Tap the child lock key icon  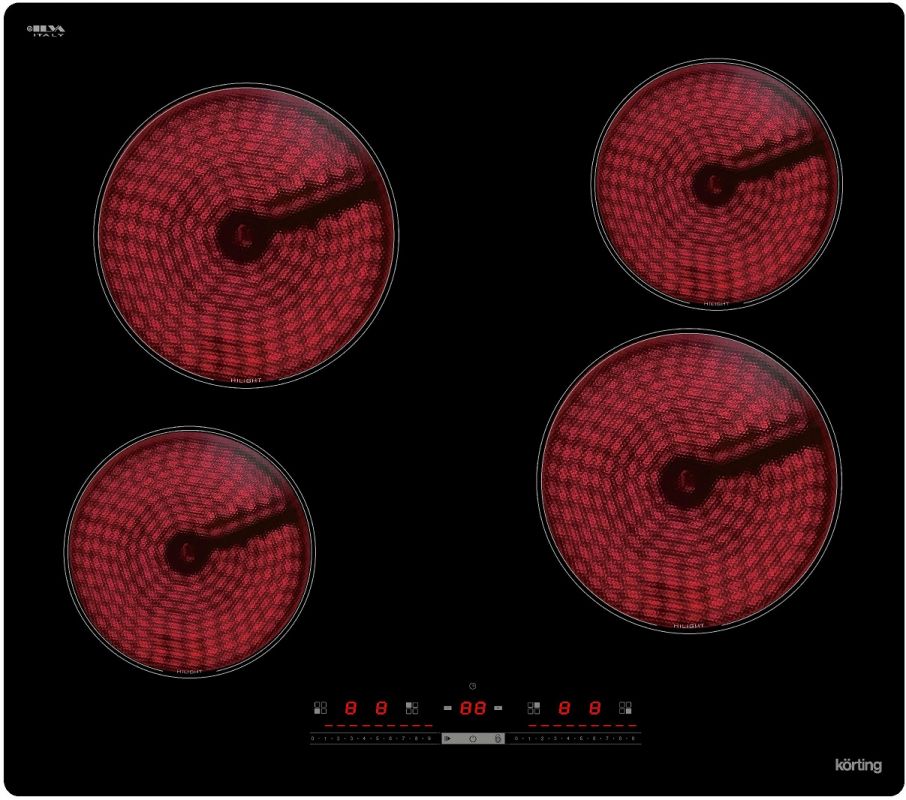[x=498, y=739]
